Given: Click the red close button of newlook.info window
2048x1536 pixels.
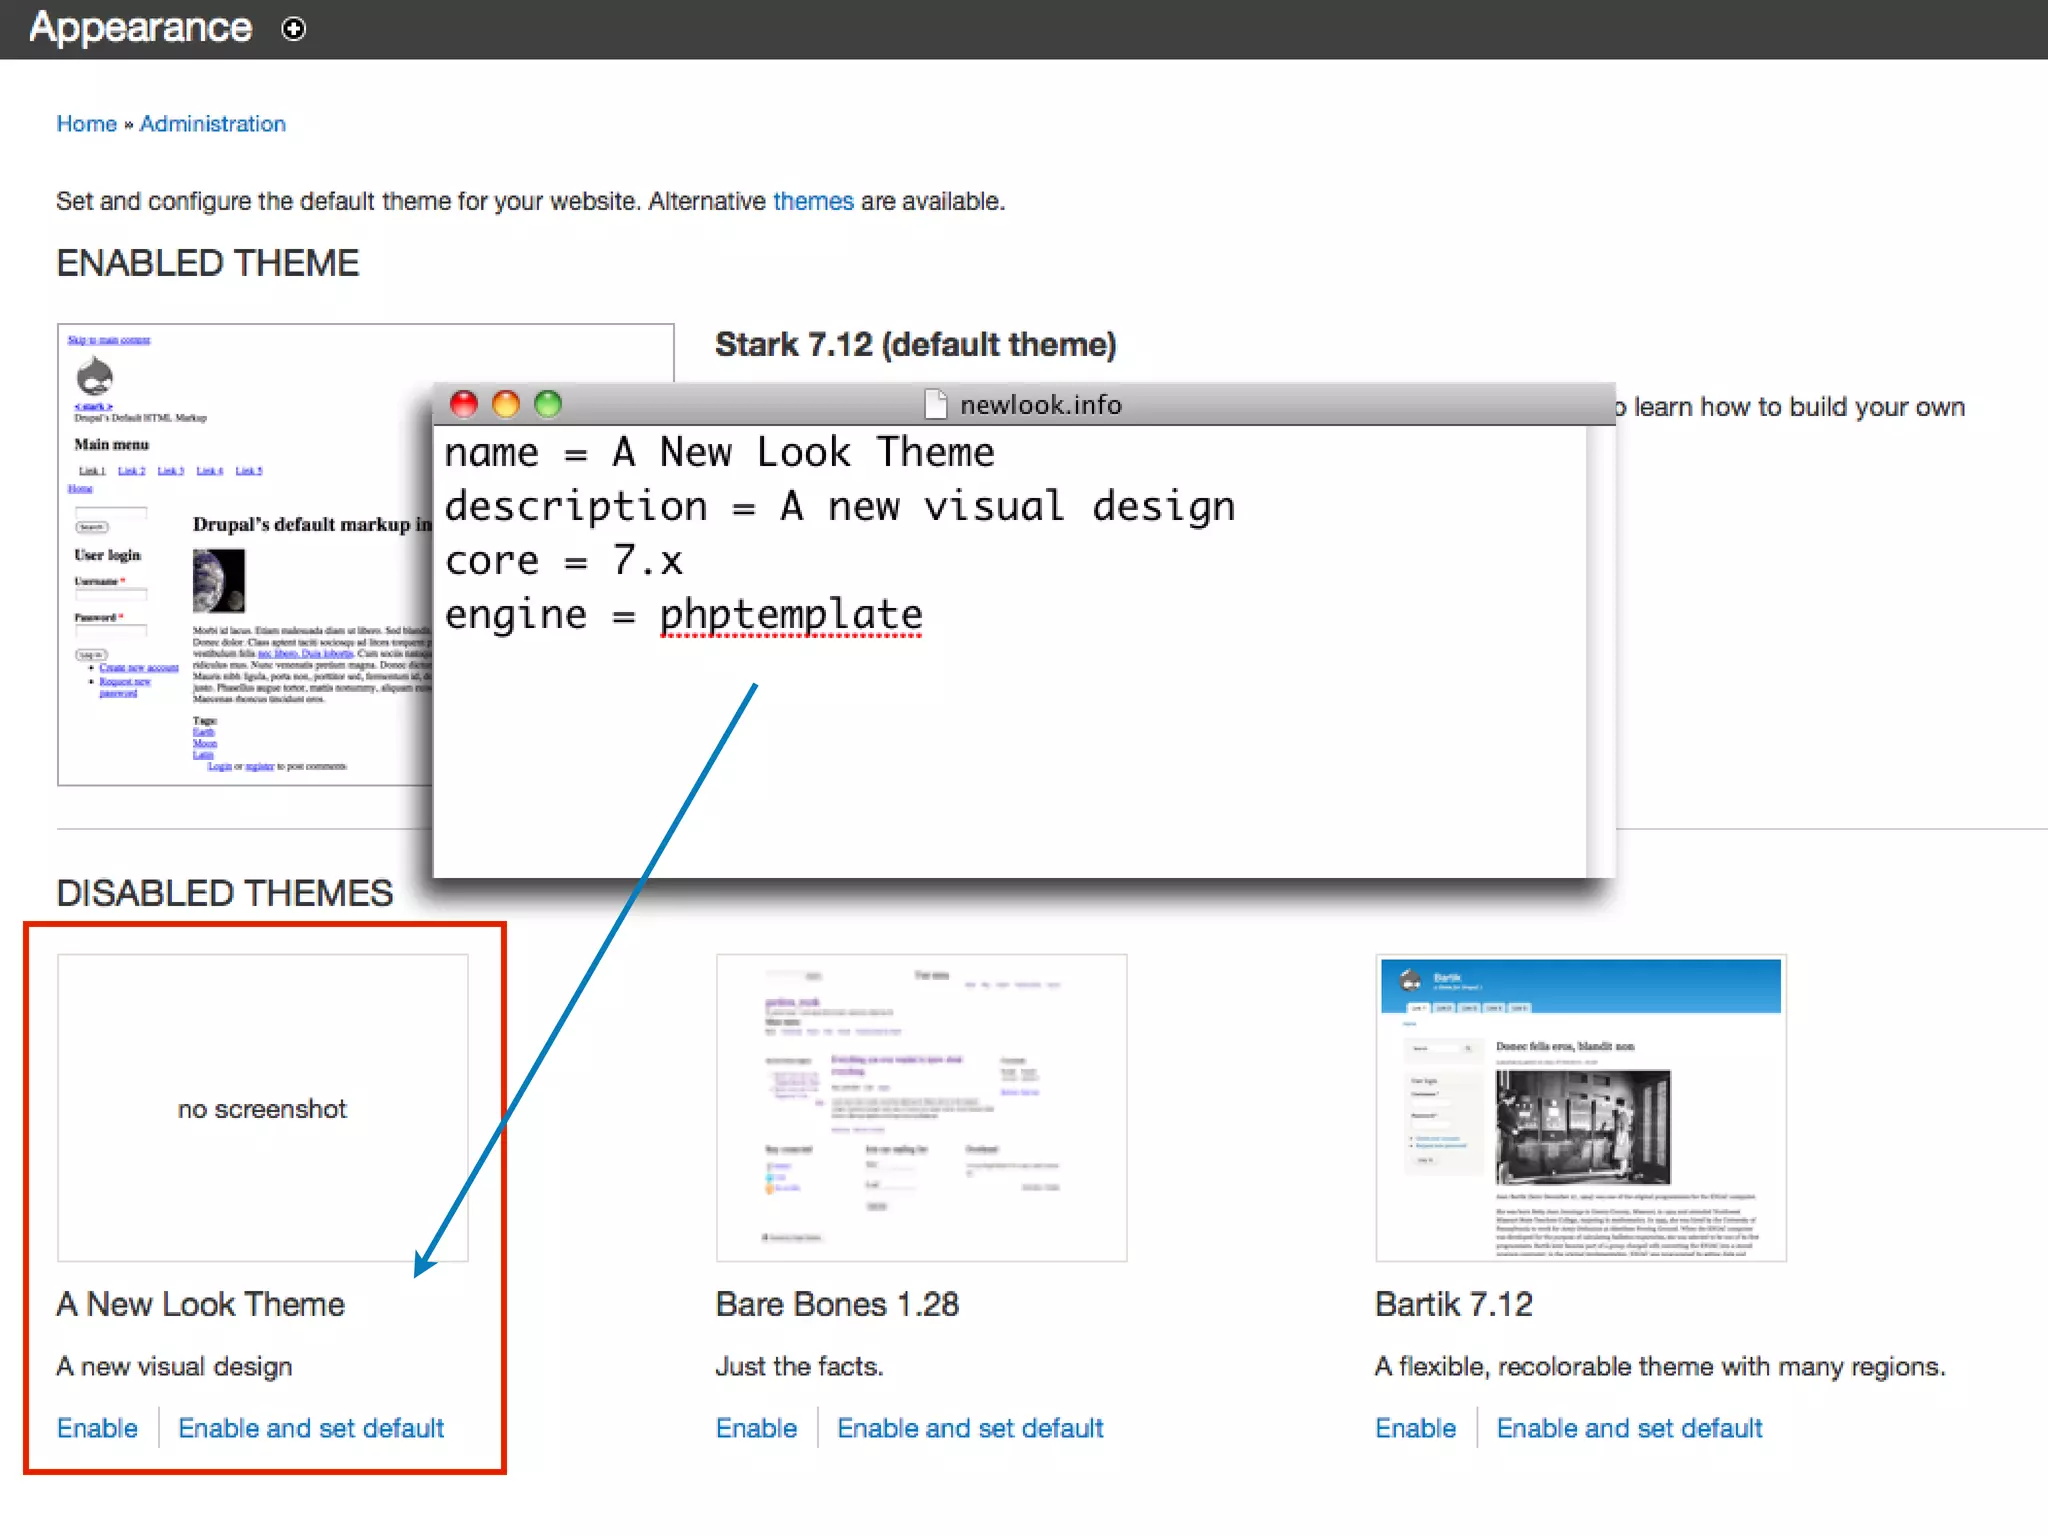Looking at the screenshot, I should [x=464, y=404].
